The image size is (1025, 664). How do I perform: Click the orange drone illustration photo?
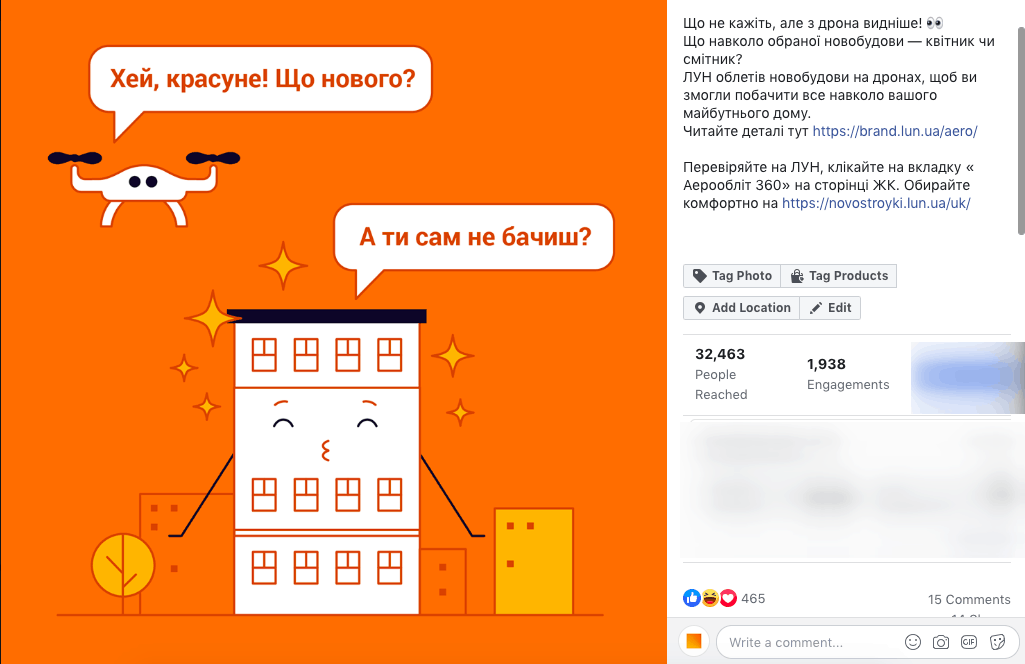click(x=333, y=332)
